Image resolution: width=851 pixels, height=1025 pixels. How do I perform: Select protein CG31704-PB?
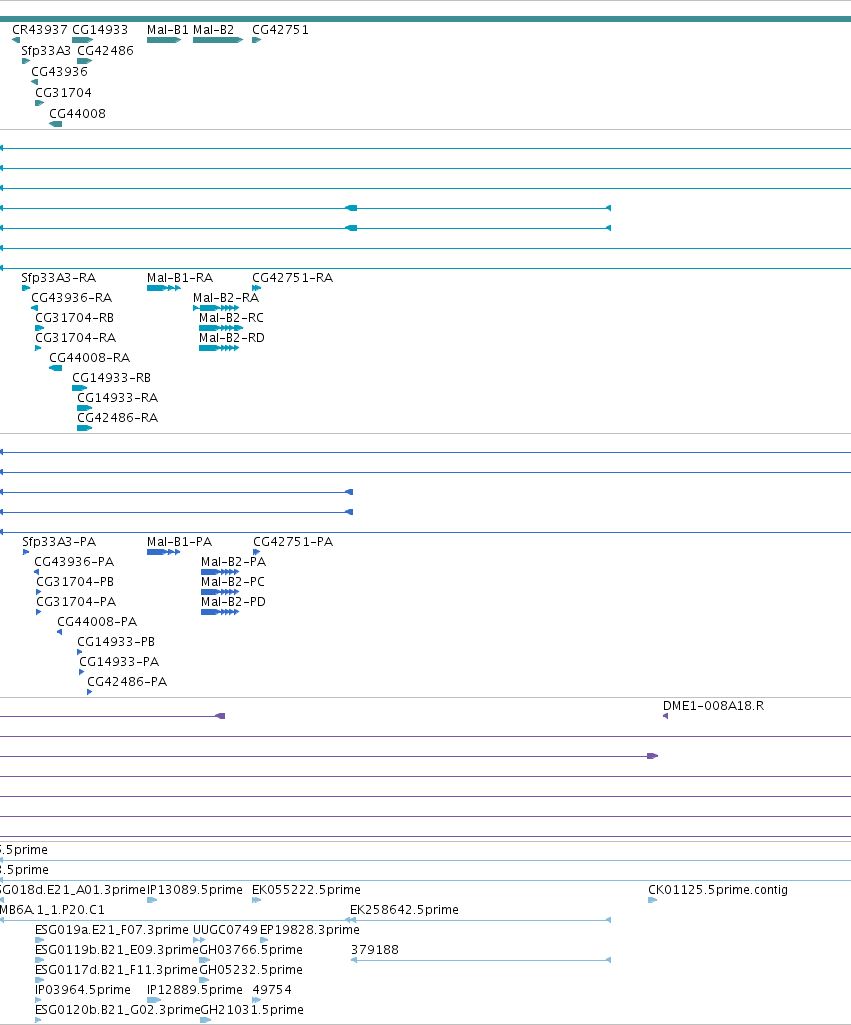pyautogui.click(x=75, y=582)
